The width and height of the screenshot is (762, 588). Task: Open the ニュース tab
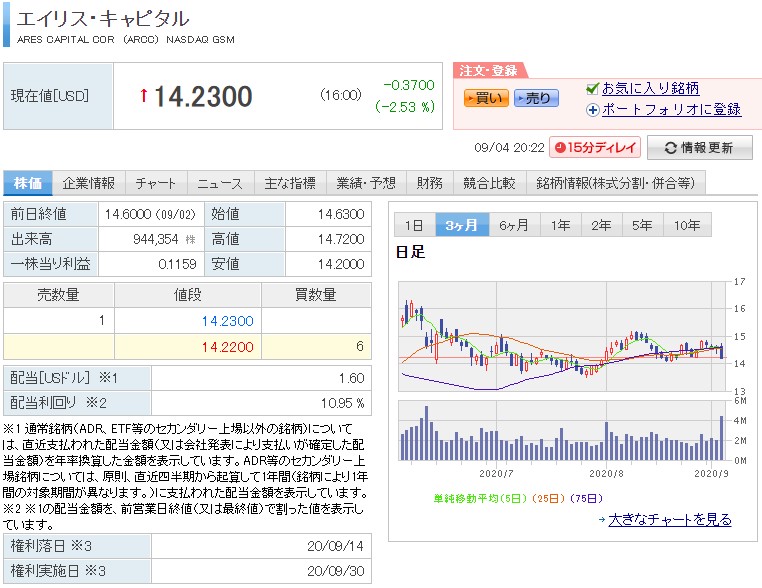(219, 183)
